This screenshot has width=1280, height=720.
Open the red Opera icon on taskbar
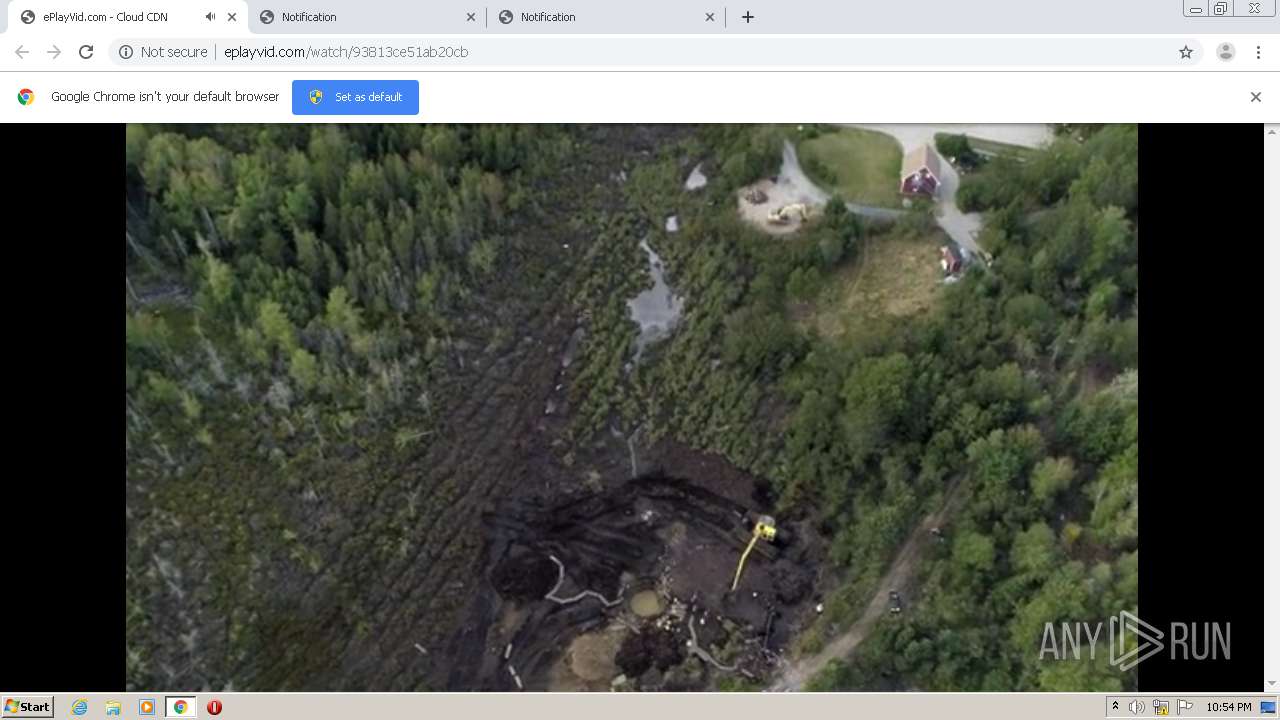(214, 707)
